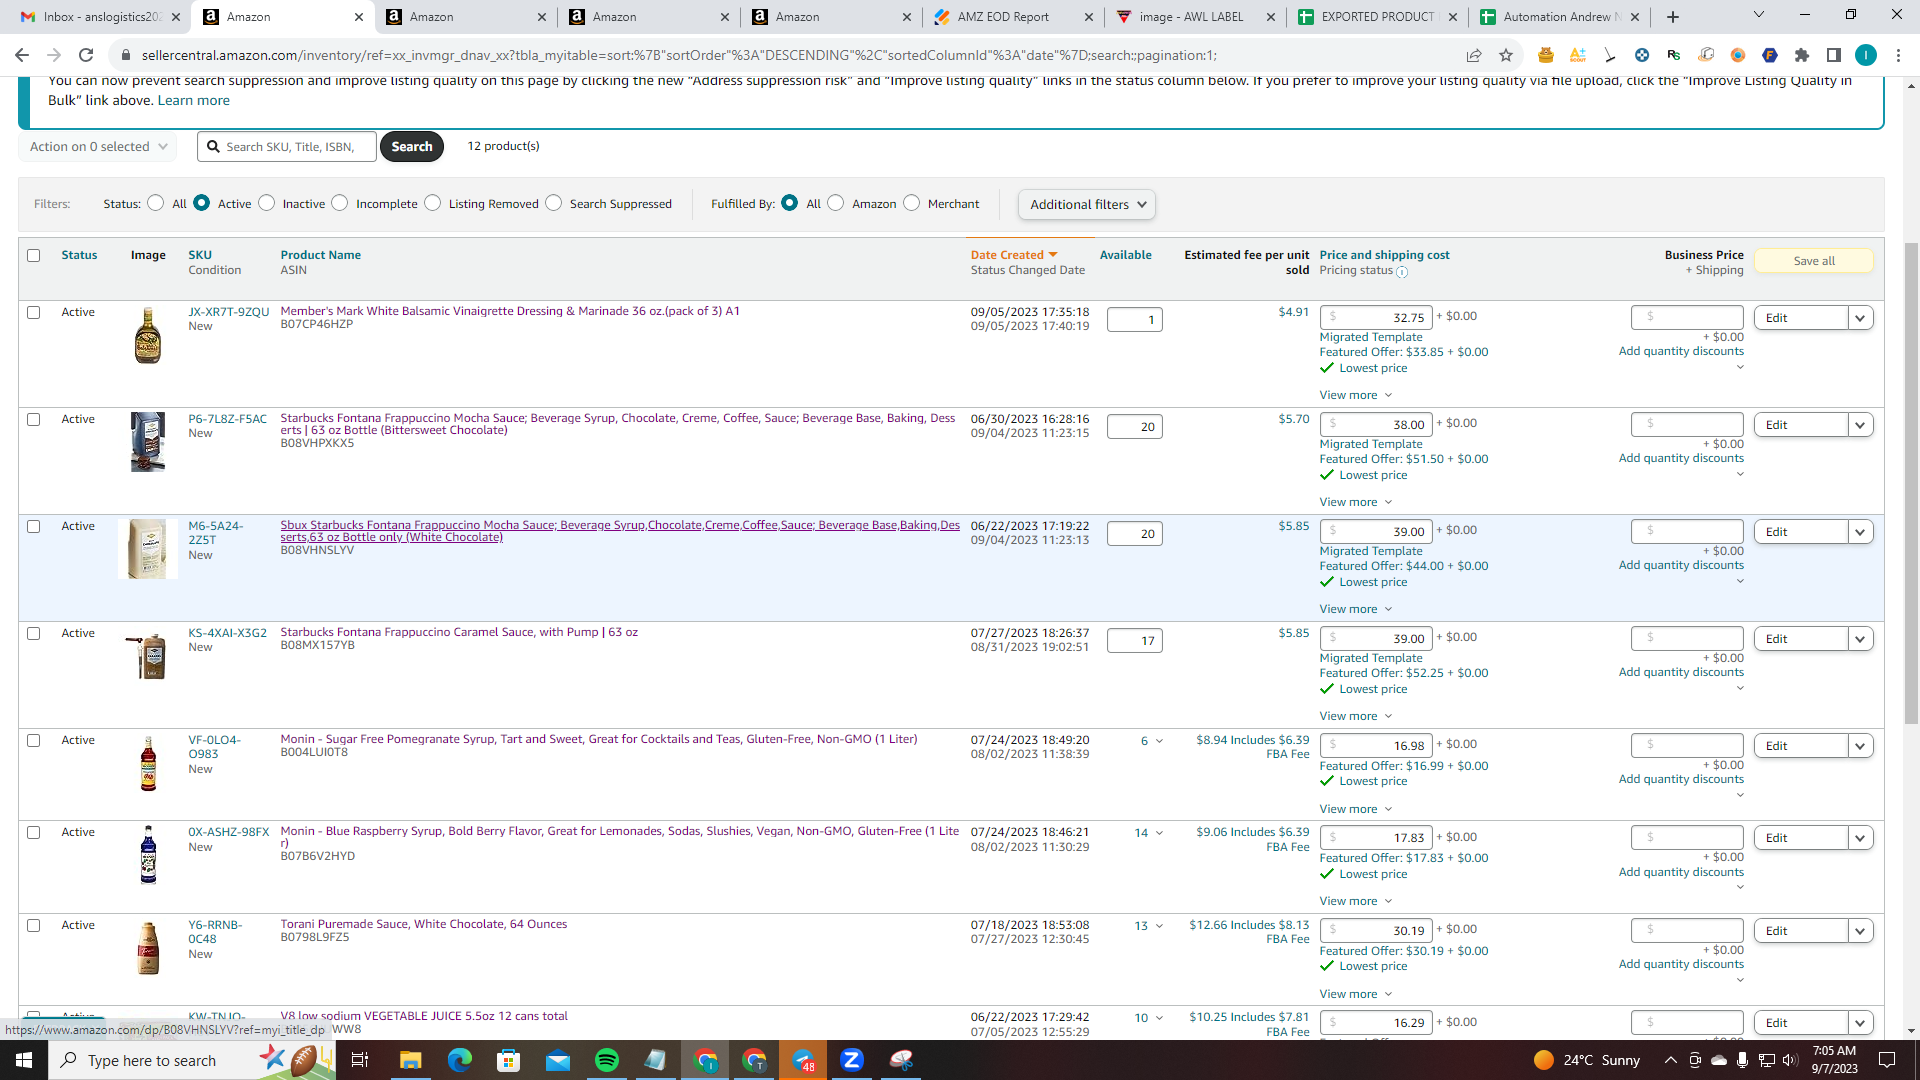Open the Windows notification center
The image size is (1920, 1080).
click(1887, 1060)
